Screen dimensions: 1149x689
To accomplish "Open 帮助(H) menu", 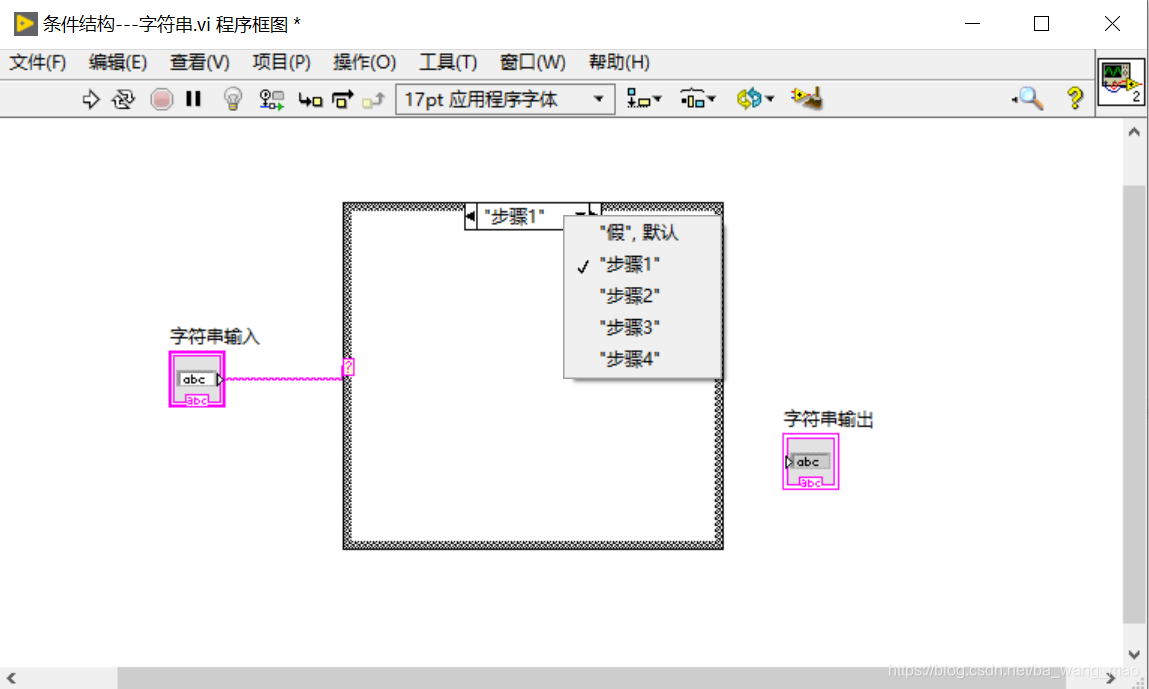I will tap(619, 62).
